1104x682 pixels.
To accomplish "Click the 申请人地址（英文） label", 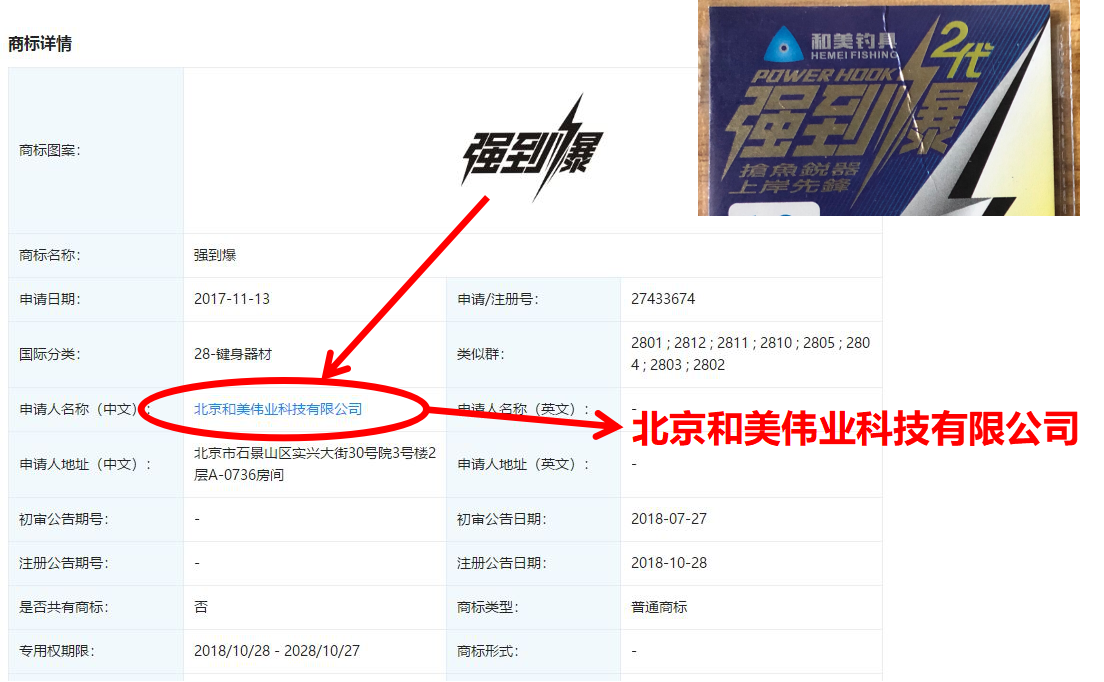I will [x=523, y=464].
